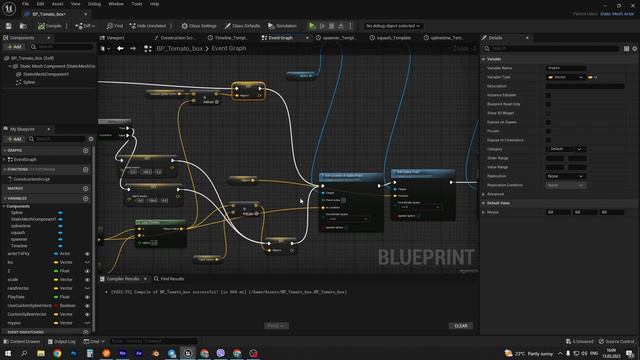
Task: Open the Diff dropdown
Action: (85, 26)
